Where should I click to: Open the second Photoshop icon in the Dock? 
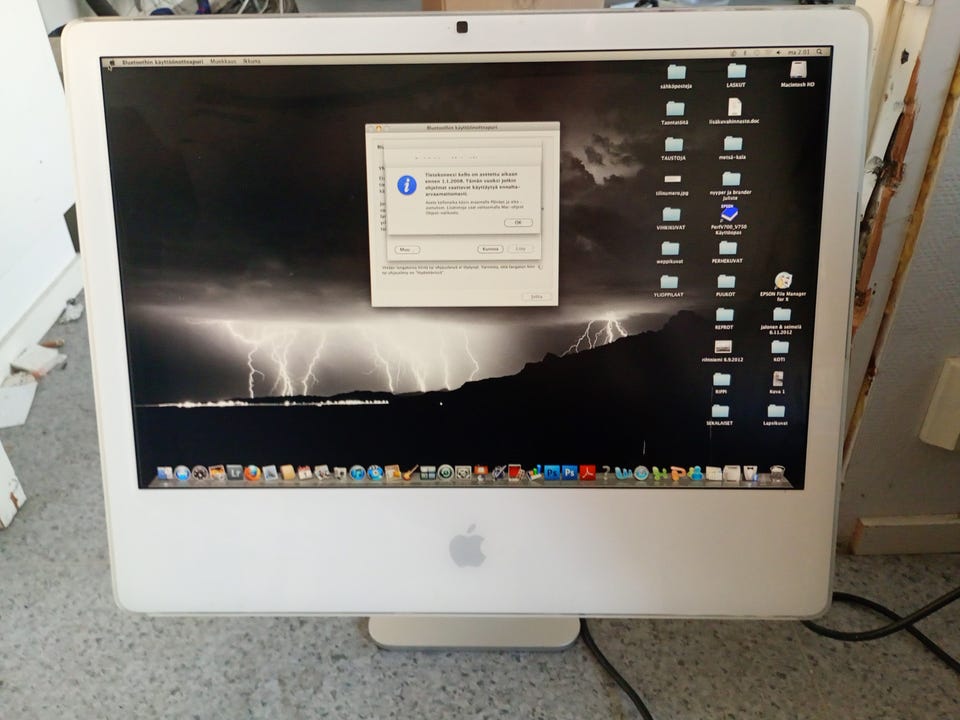570,473
